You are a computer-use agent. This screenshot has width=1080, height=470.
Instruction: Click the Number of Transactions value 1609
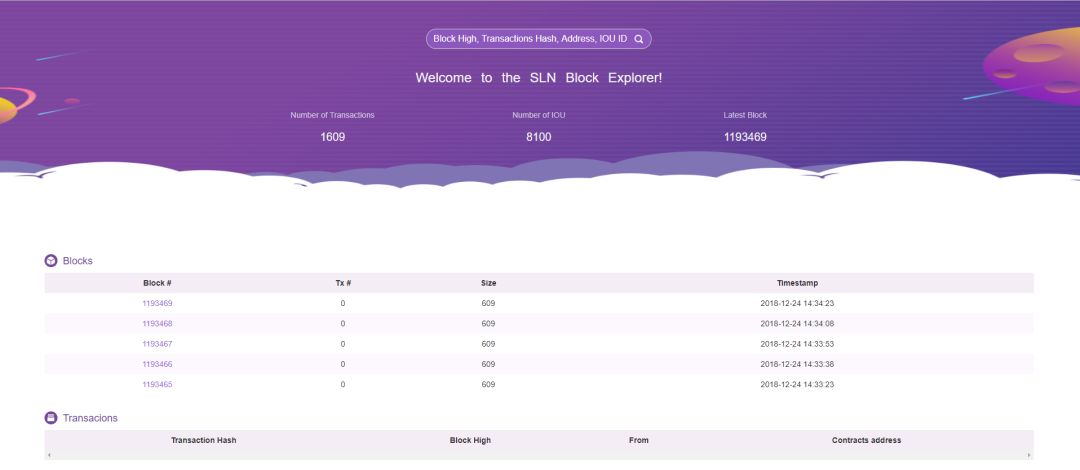point(332,137)
